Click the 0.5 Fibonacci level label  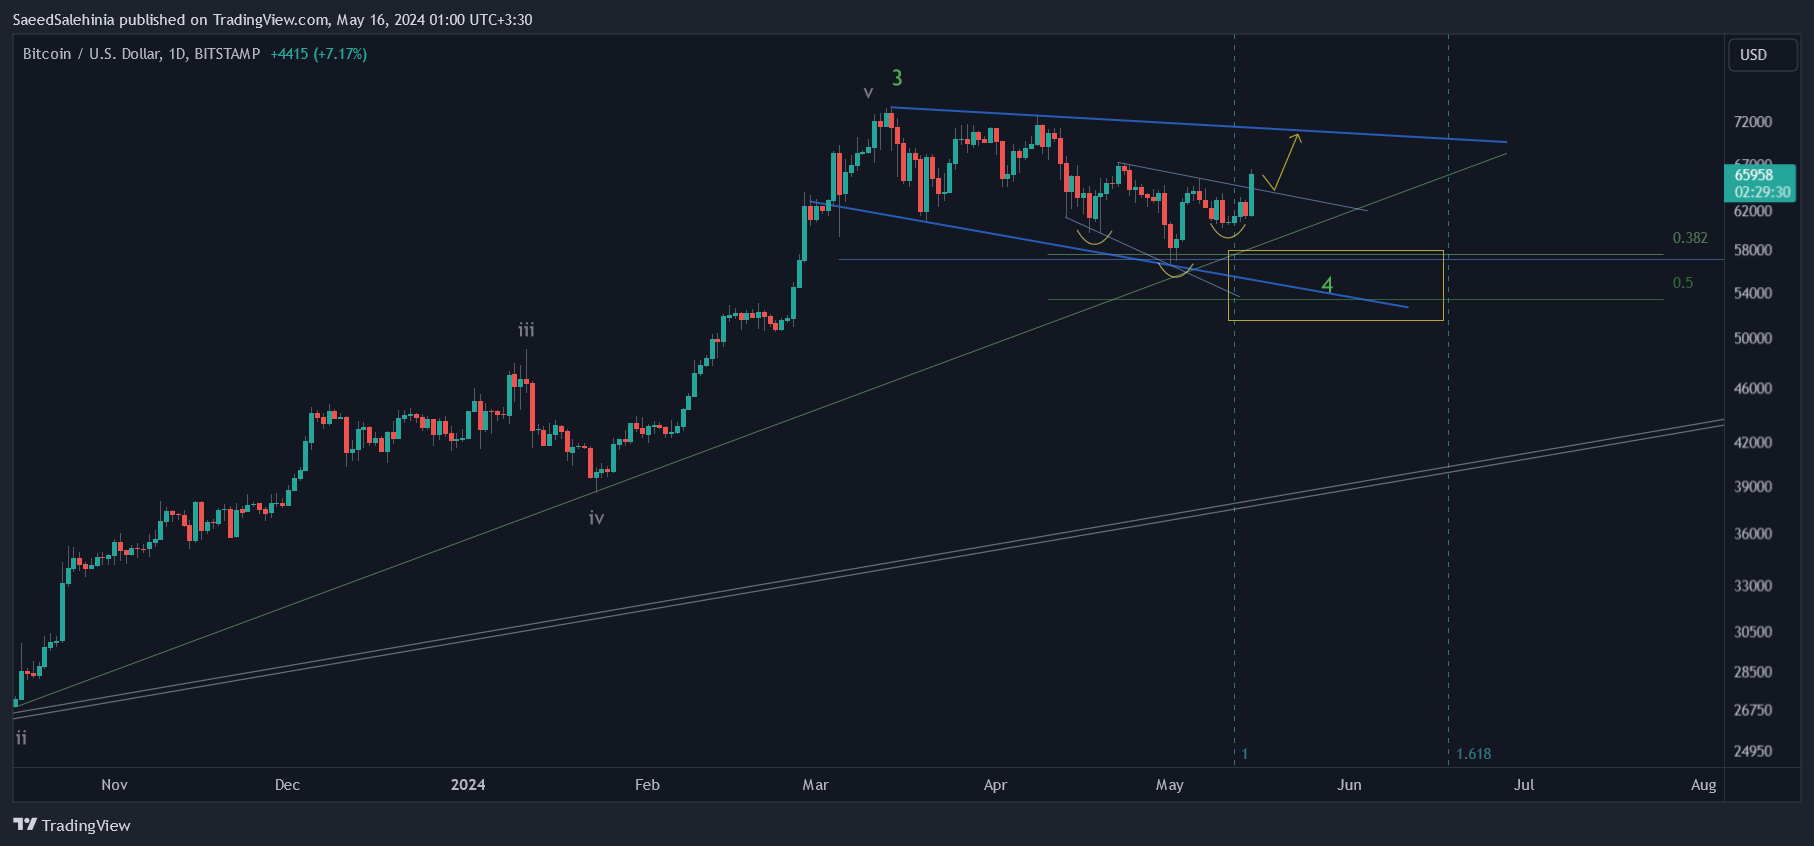[1683, 283]
